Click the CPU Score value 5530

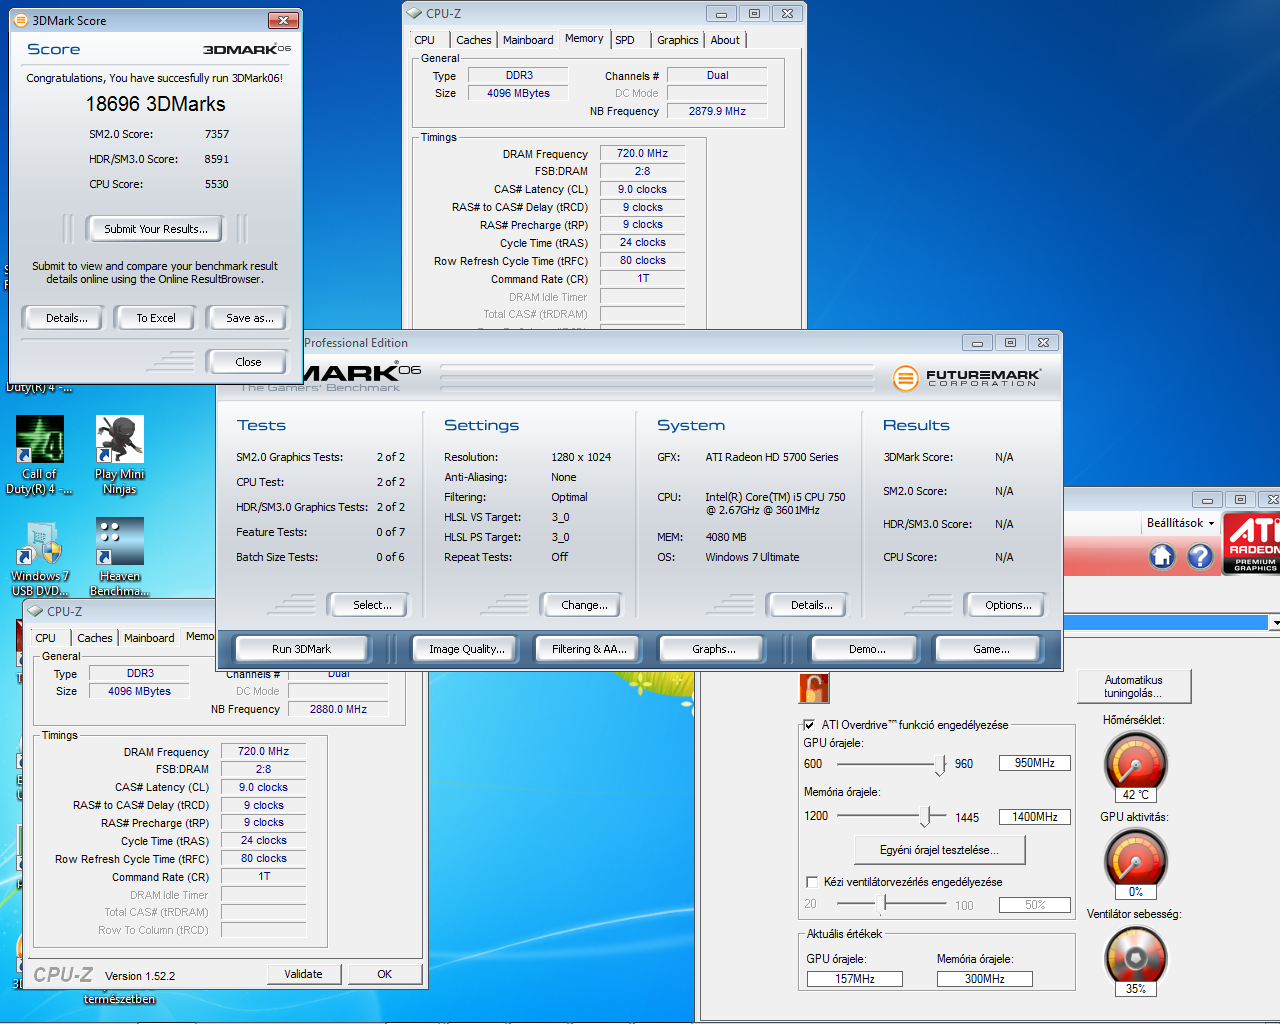217,184
